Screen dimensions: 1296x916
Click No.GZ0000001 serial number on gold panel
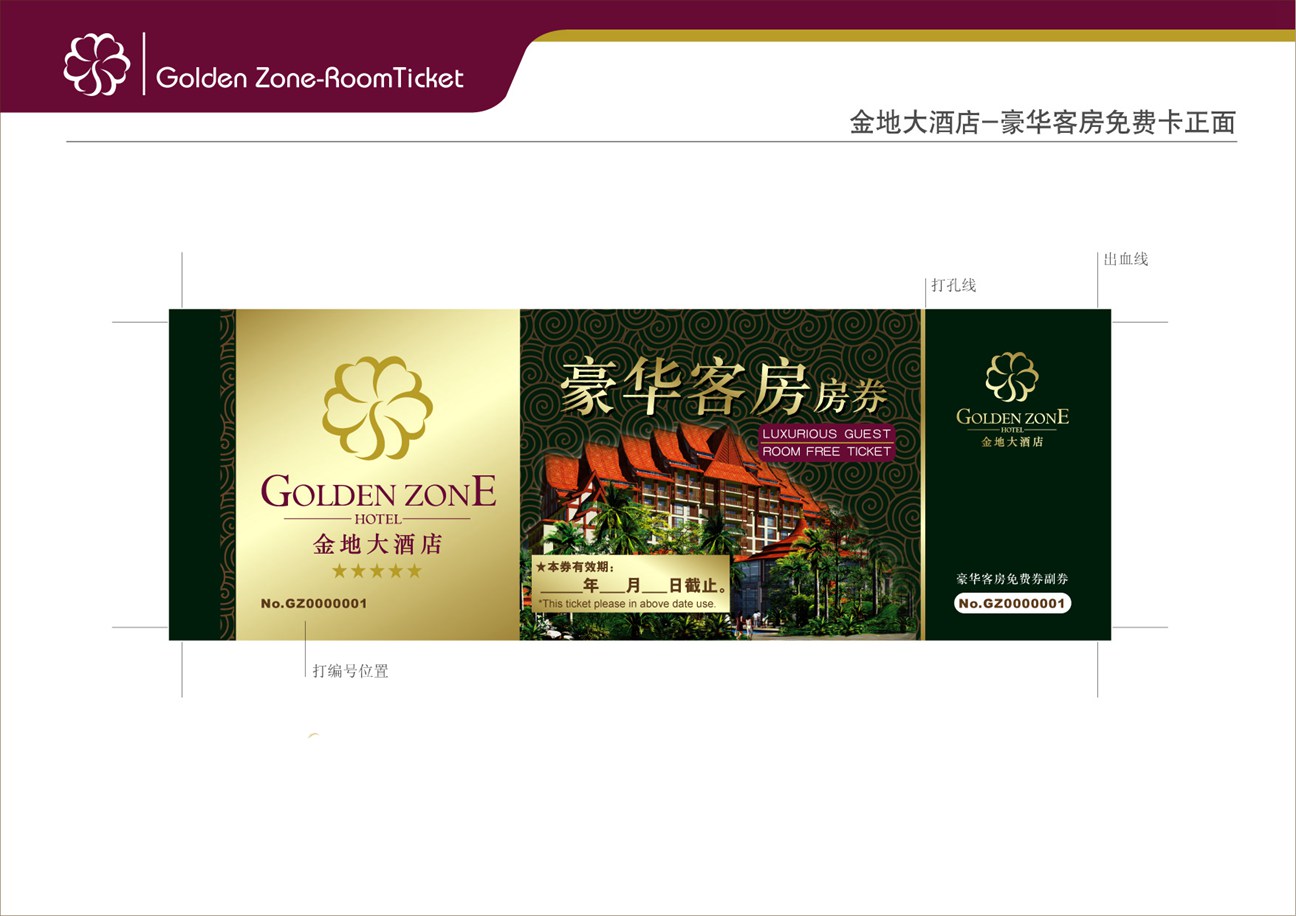point(314,604)
